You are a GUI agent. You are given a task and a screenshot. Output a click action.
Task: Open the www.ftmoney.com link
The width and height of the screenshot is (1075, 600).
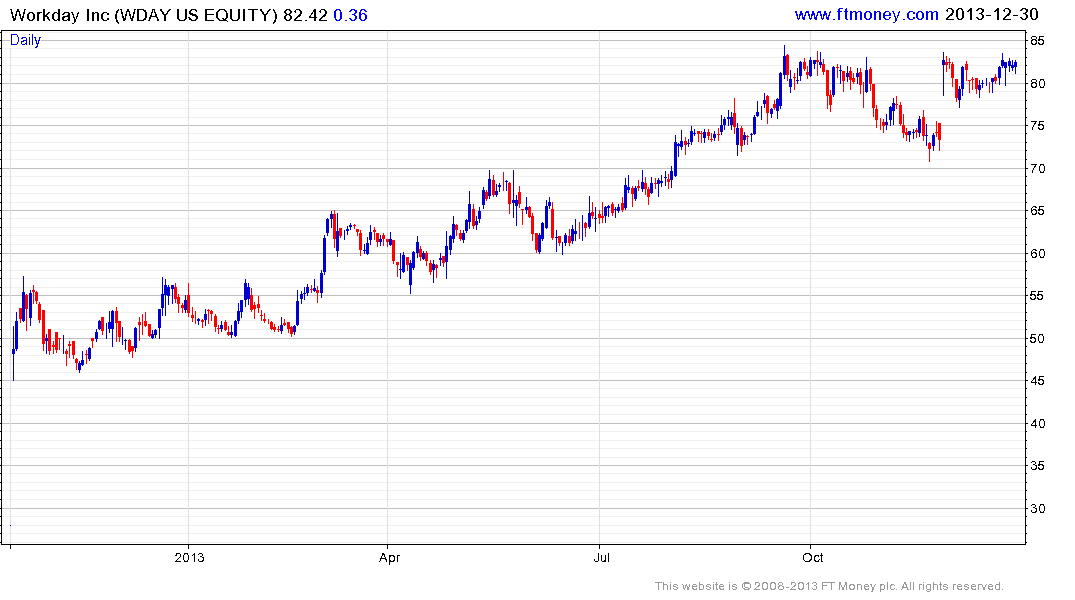point(866,14)
